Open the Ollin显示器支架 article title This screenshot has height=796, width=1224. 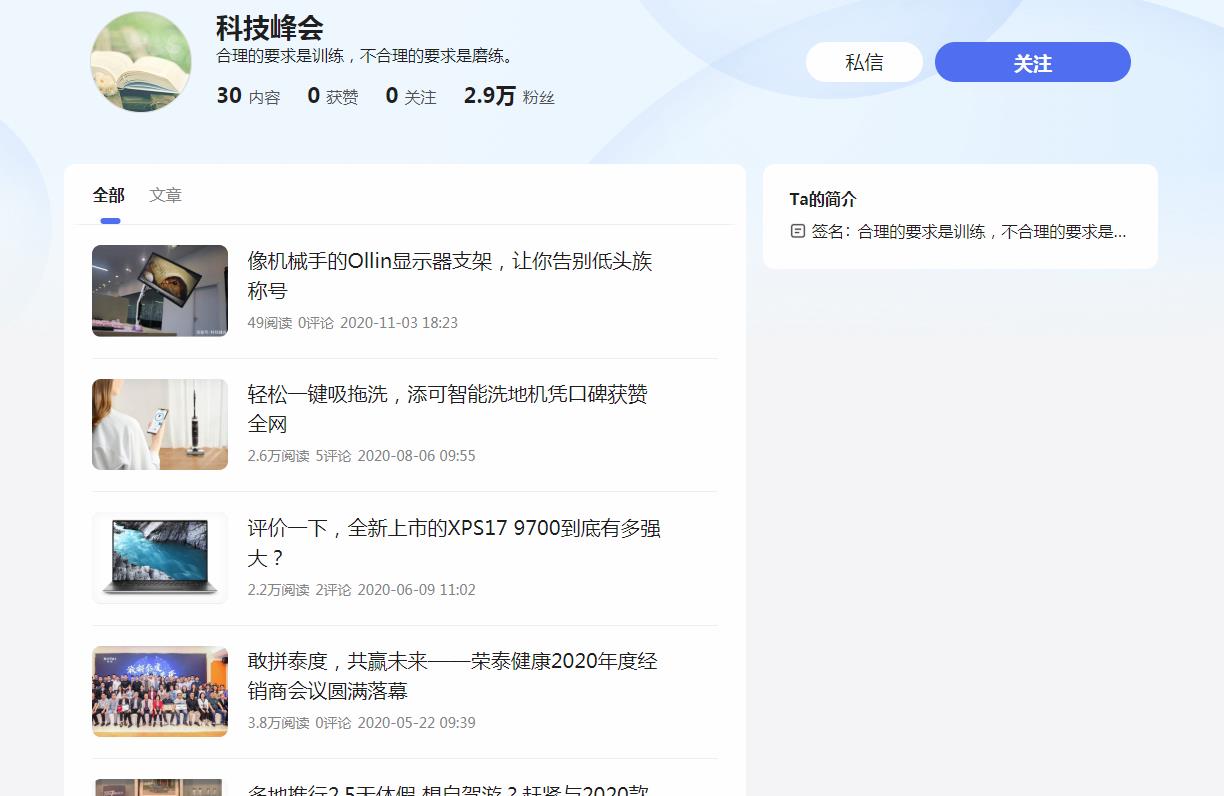pos(450,276)
